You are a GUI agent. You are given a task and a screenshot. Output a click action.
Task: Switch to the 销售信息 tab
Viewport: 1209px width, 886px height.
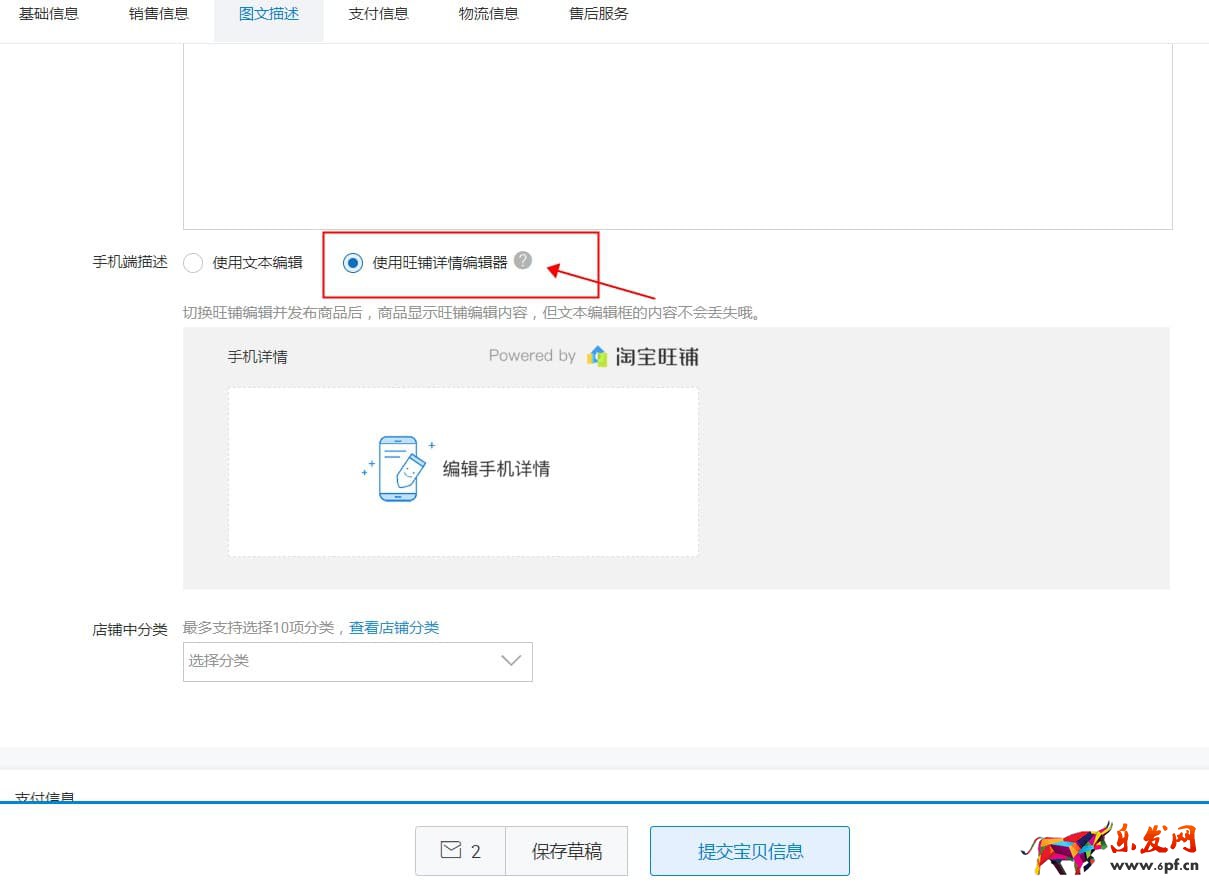tap(159, 14)
